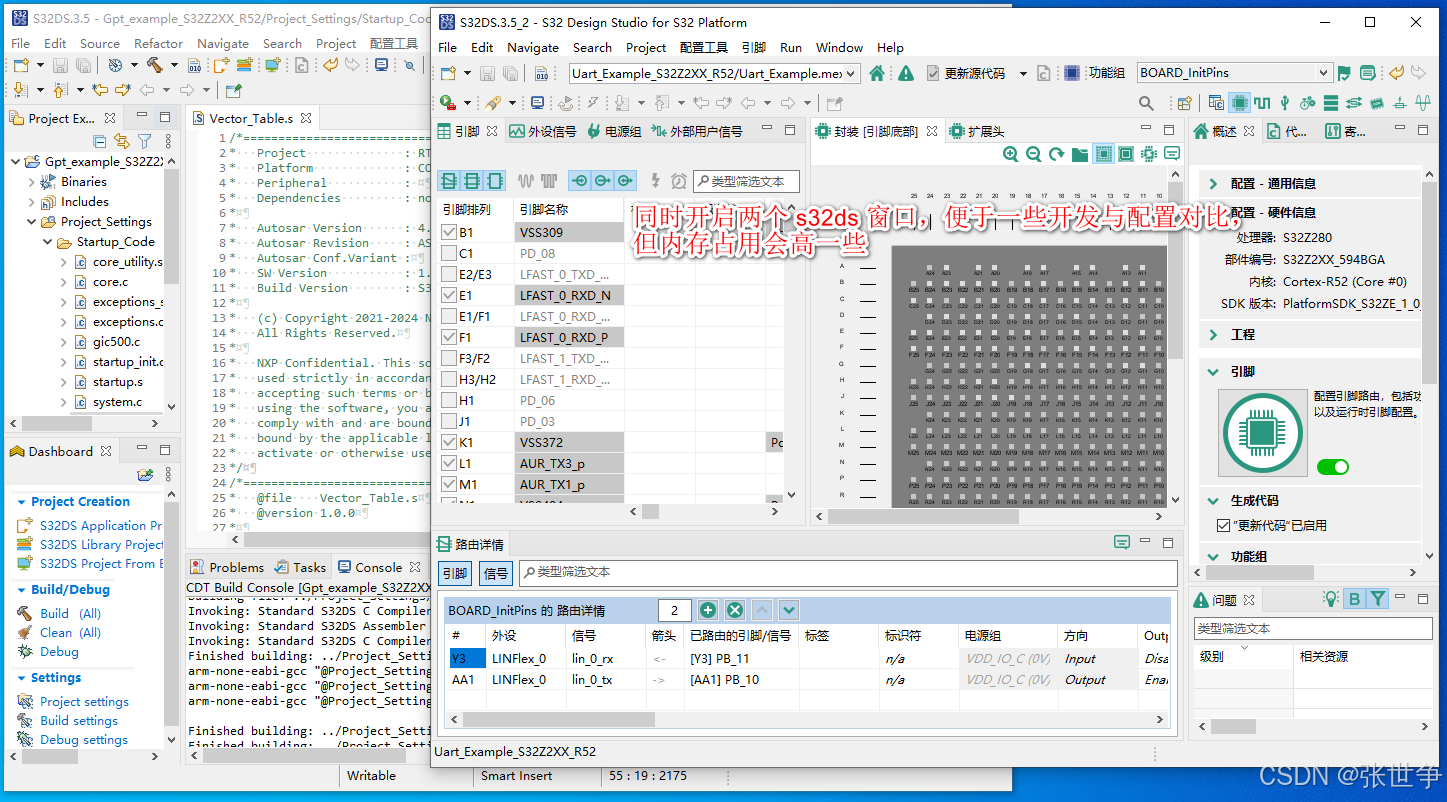Collapse the 引脚 section in overview

1213,371
